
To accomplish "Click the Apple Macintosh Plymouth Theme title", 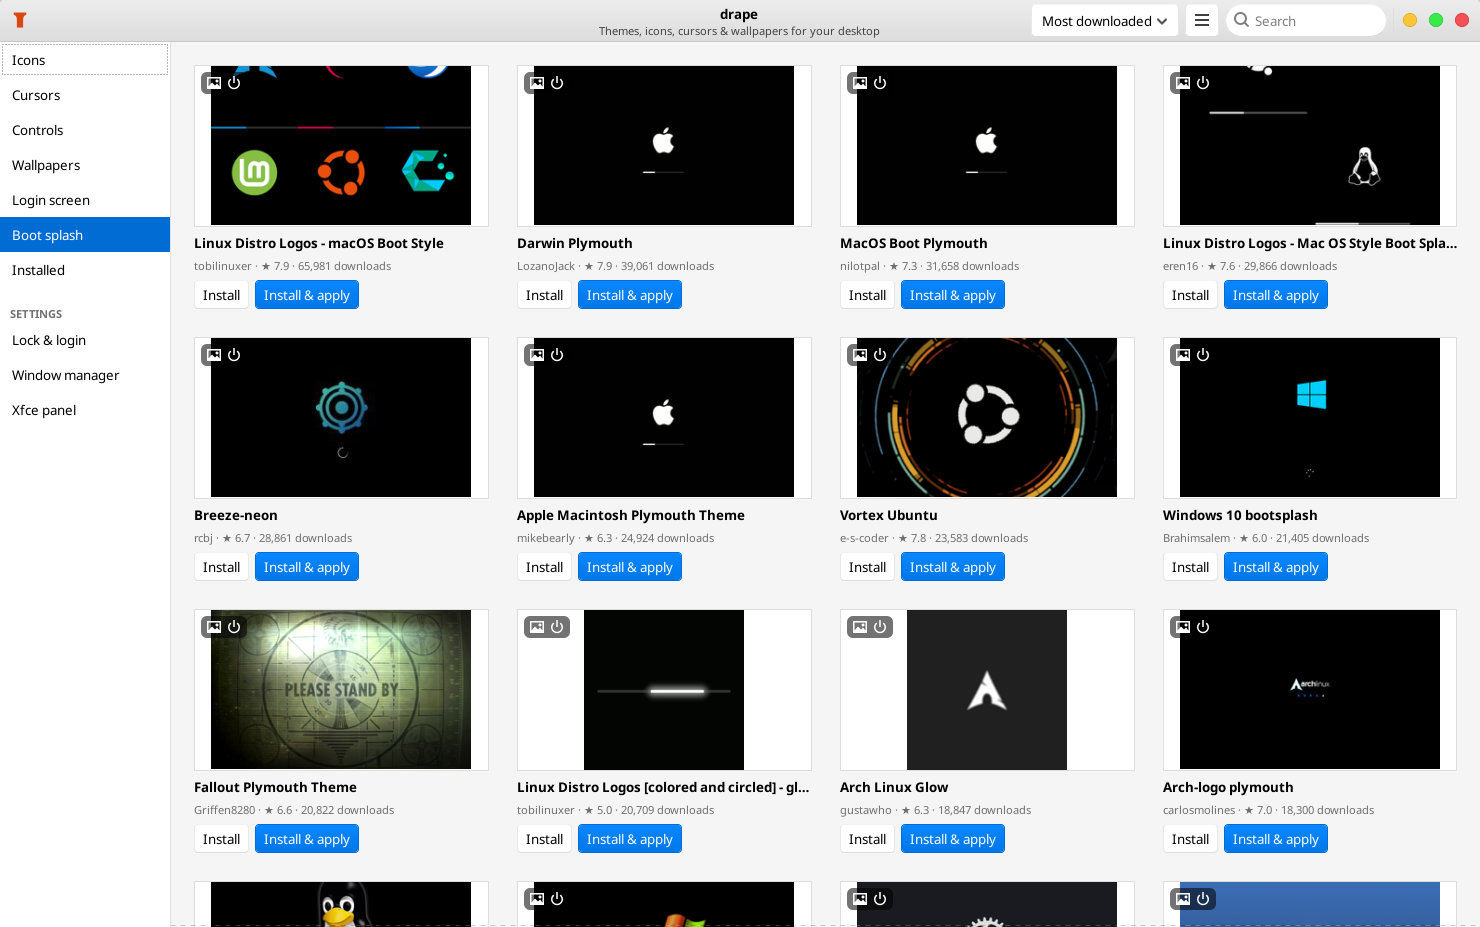I will (x=630, y=515).
